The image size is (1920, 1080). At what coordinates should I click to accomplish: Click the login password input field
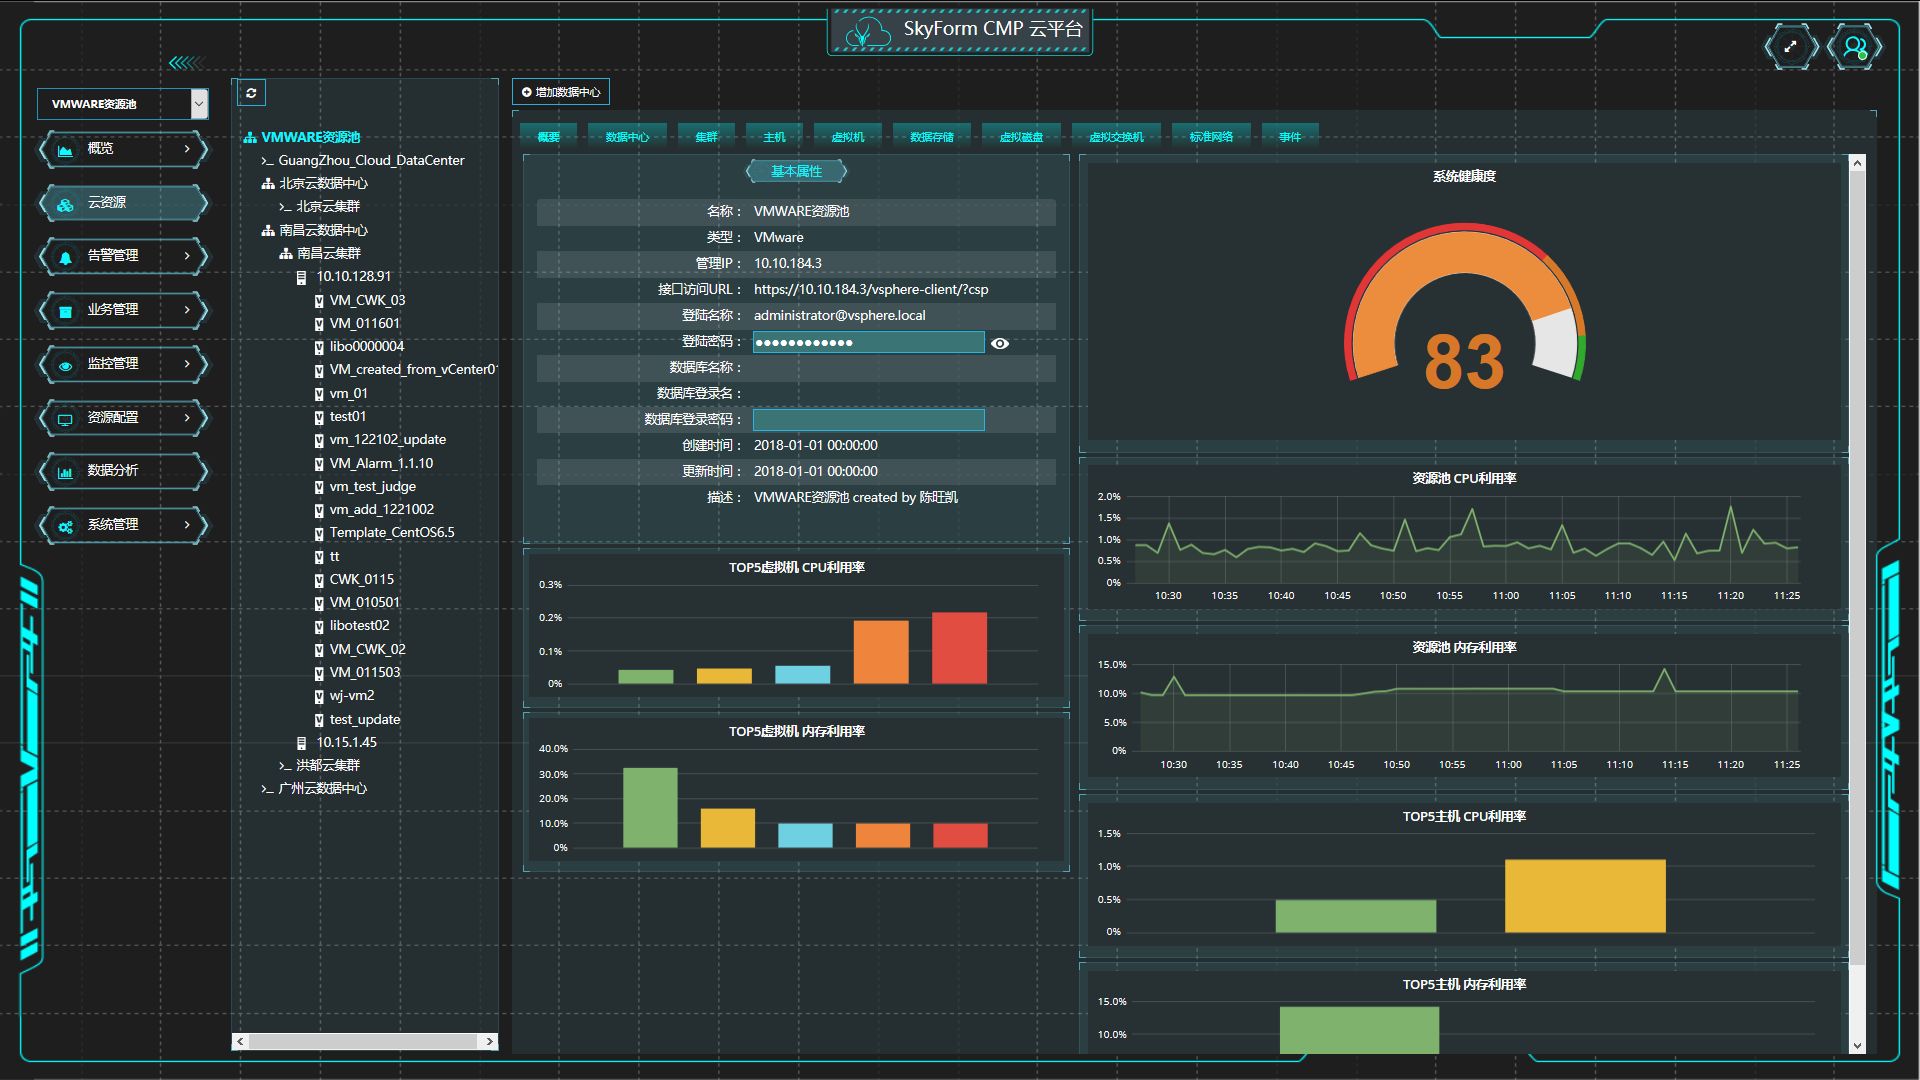point(868,342)
